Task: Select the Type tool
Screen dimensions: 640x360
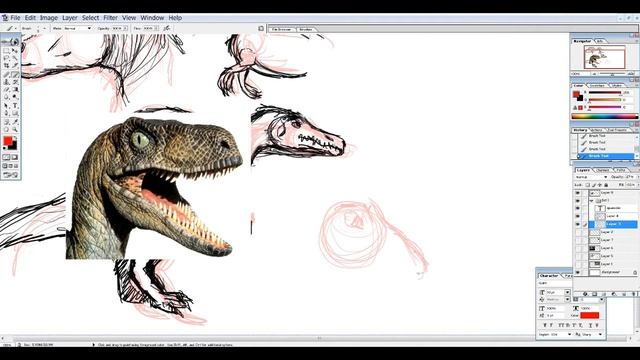Action: [15, 106]
